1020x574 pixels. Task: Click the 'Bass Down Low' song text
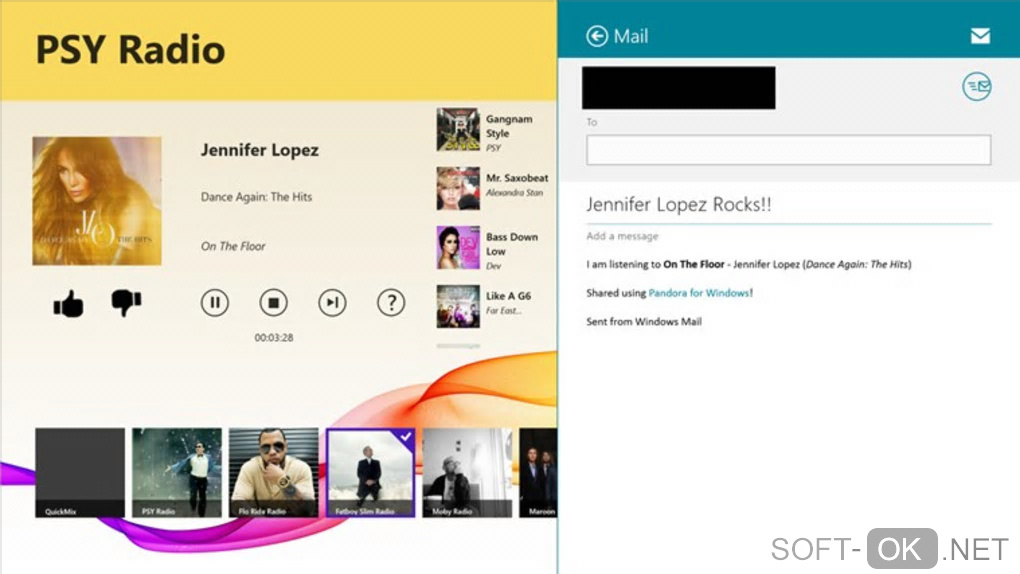click(511, 244)
